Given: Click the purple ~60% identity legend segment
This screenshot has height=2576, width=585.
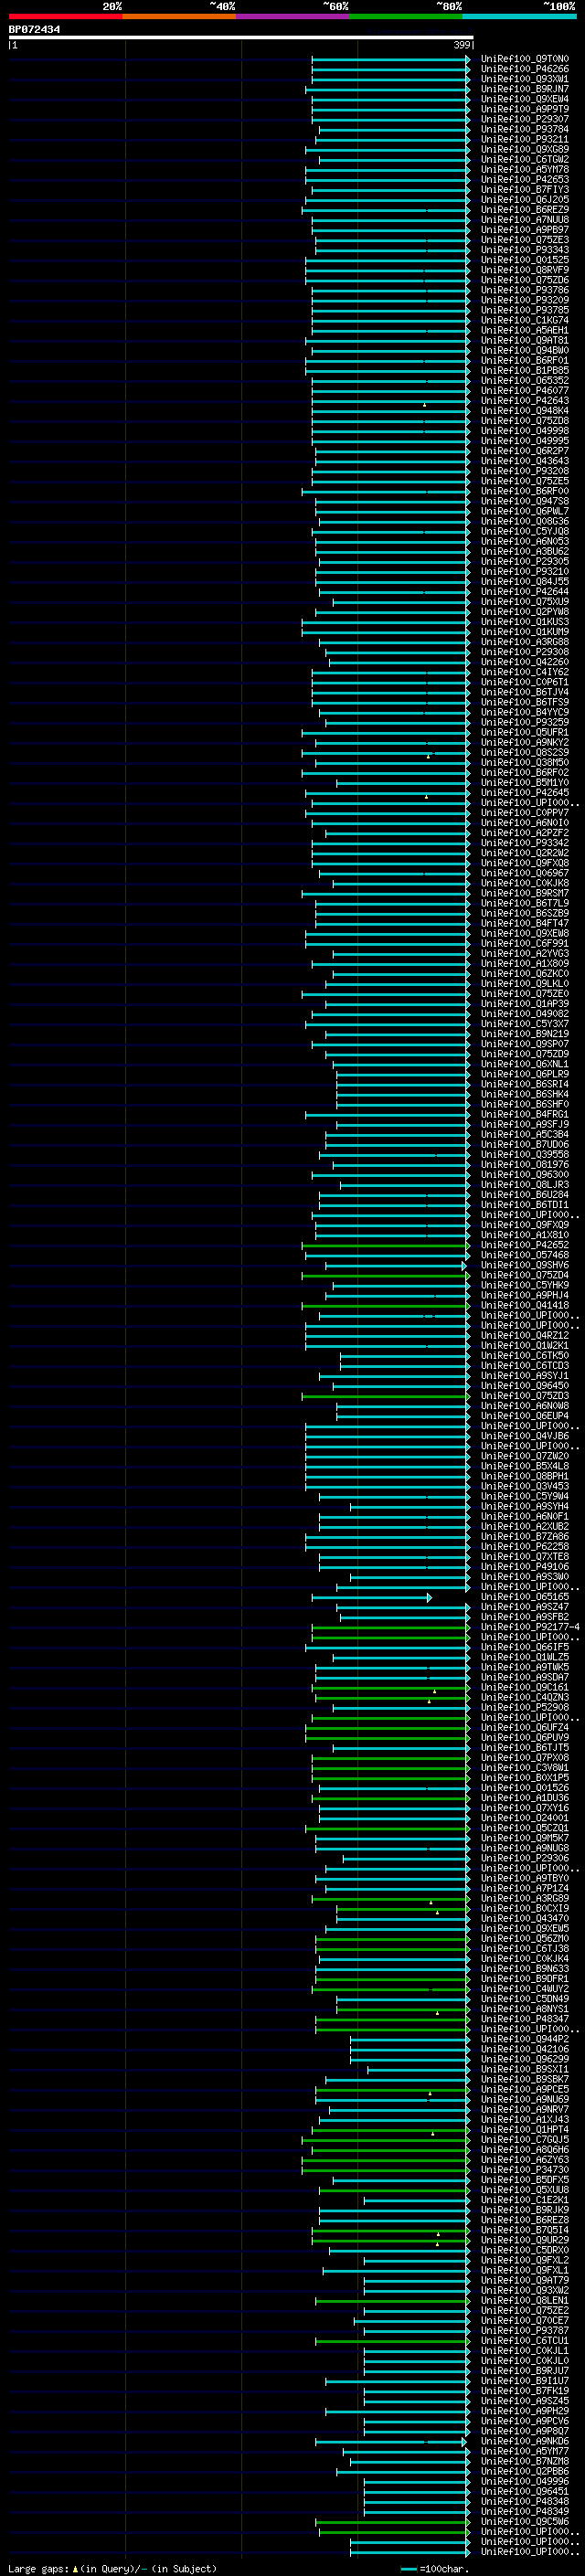Looking at the screenshot, I should coord(293,17).
